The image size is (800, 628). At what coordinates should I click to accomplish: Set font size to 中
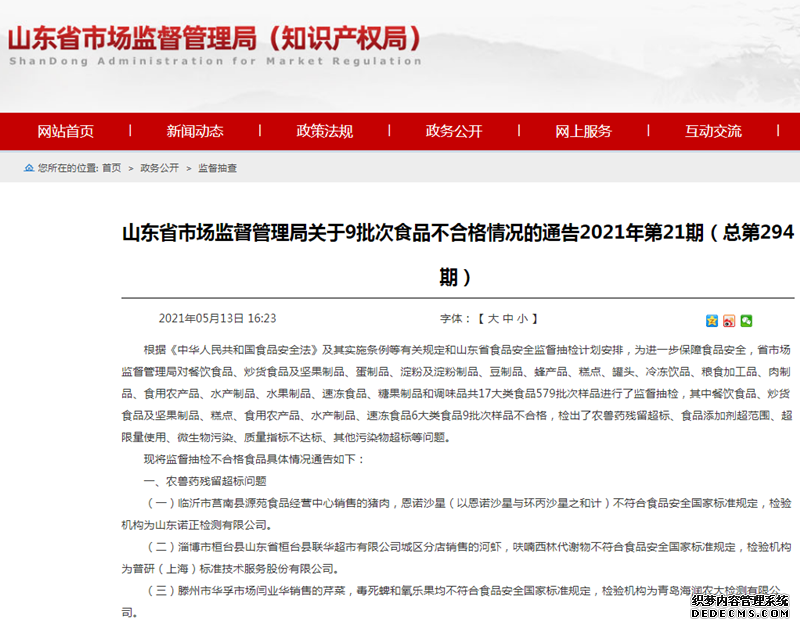[x=508, y=319]
